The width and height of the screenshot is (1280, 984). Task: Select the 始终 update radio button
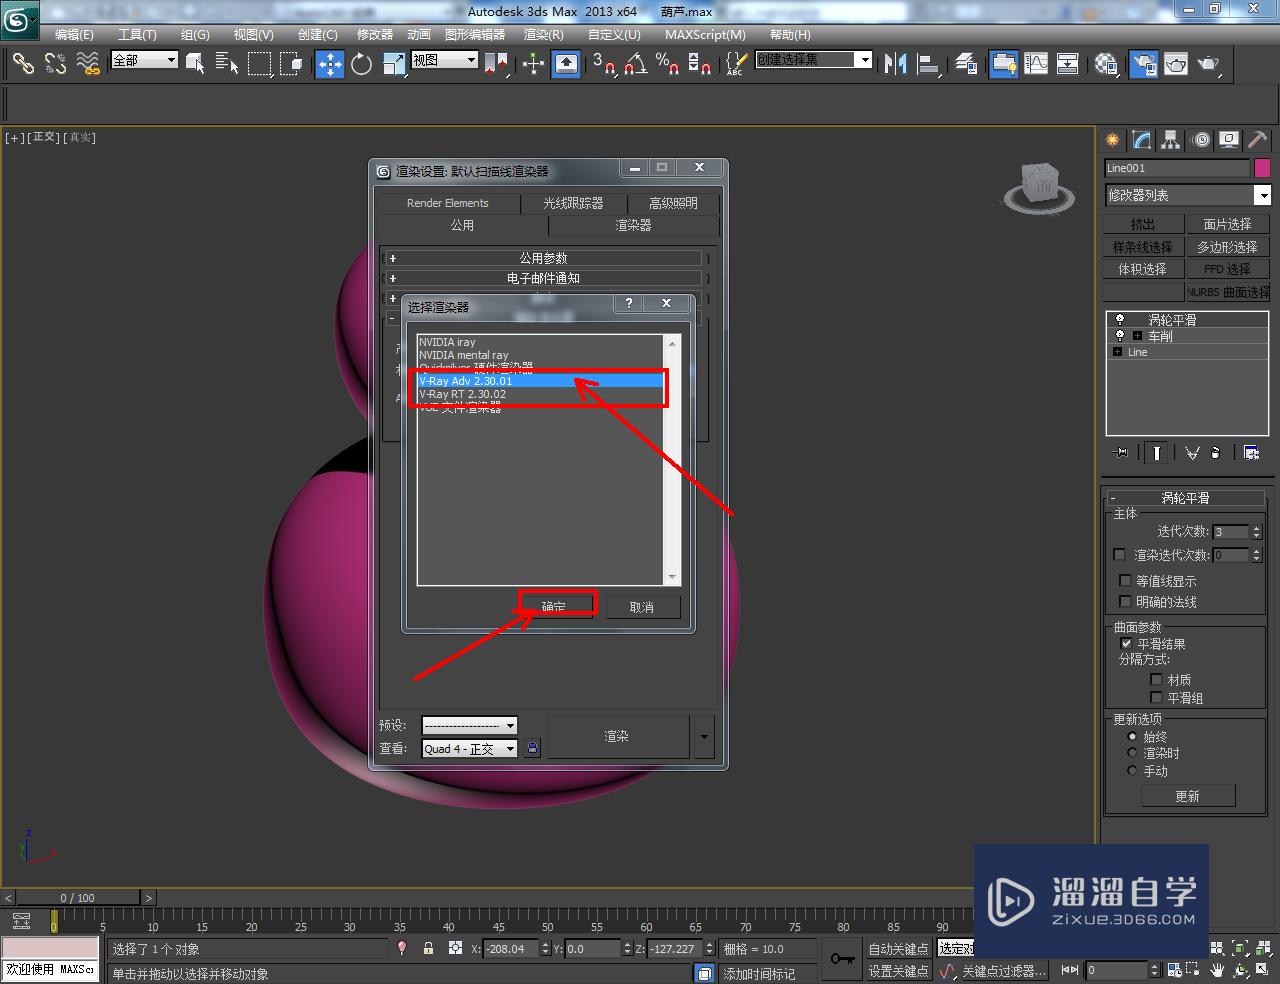click(1132, 736)
